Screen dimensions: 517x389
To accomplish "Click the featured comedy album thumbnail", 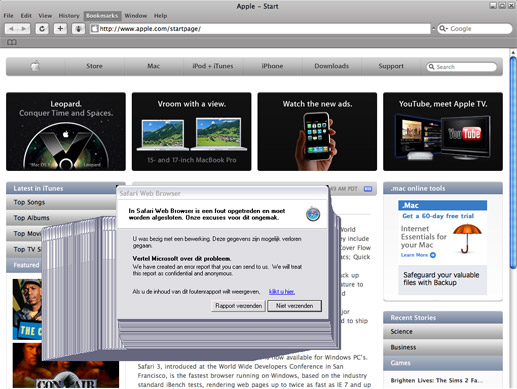I will point(27,309).
